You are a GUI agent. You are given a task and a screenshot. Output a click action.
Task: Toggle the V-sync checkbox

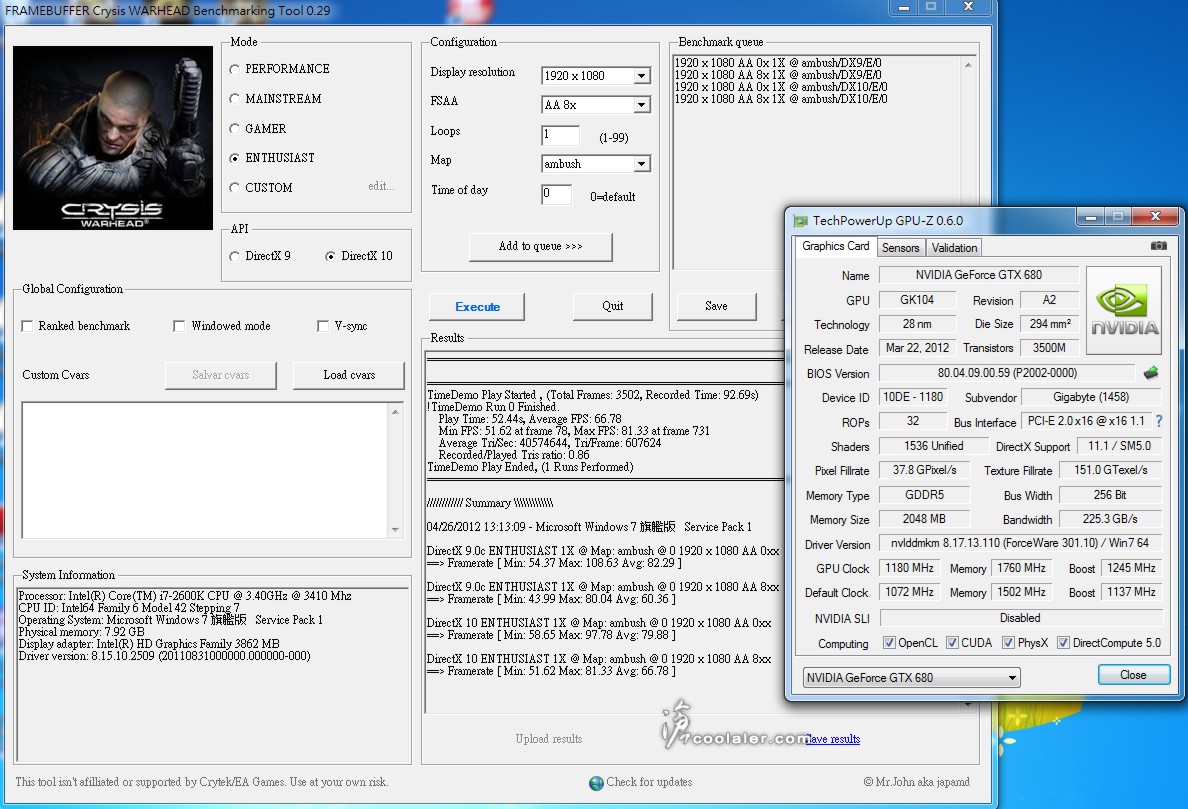click(x=323, y=326)
